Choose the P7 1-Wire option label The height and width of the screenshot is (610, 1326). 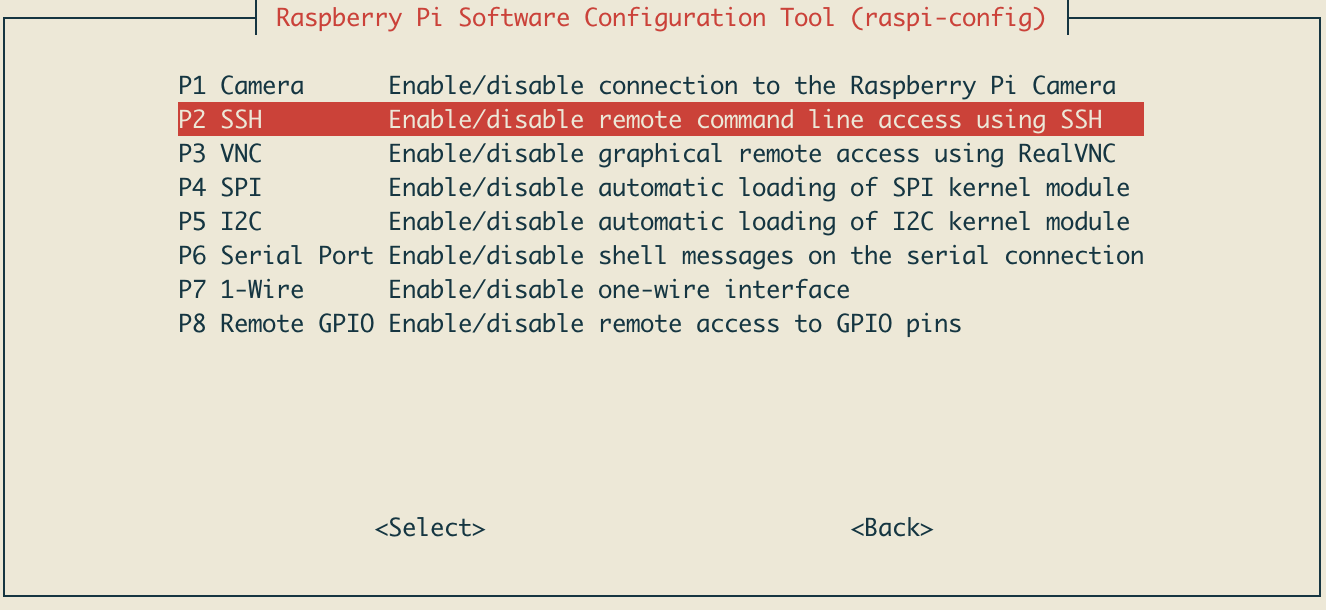click(241, 290)
